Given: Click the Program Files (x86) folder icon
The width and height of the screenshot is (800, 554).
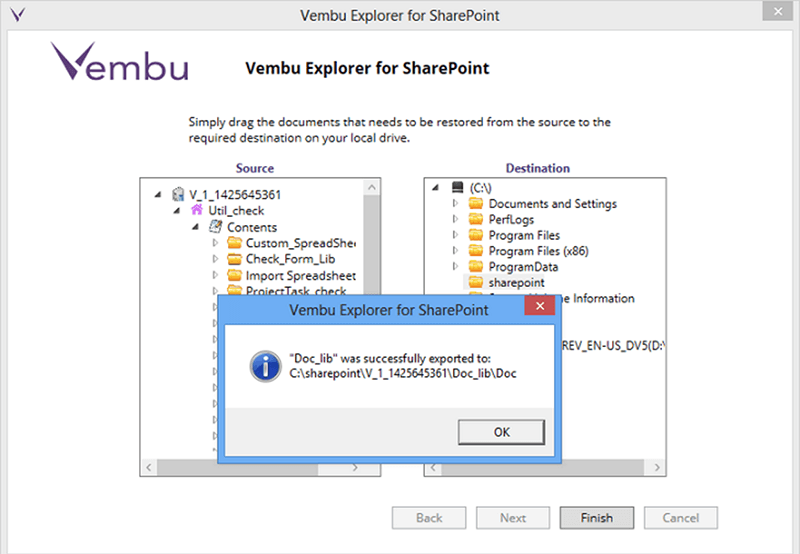Looking at the screenshot, I should pos(476,251).
